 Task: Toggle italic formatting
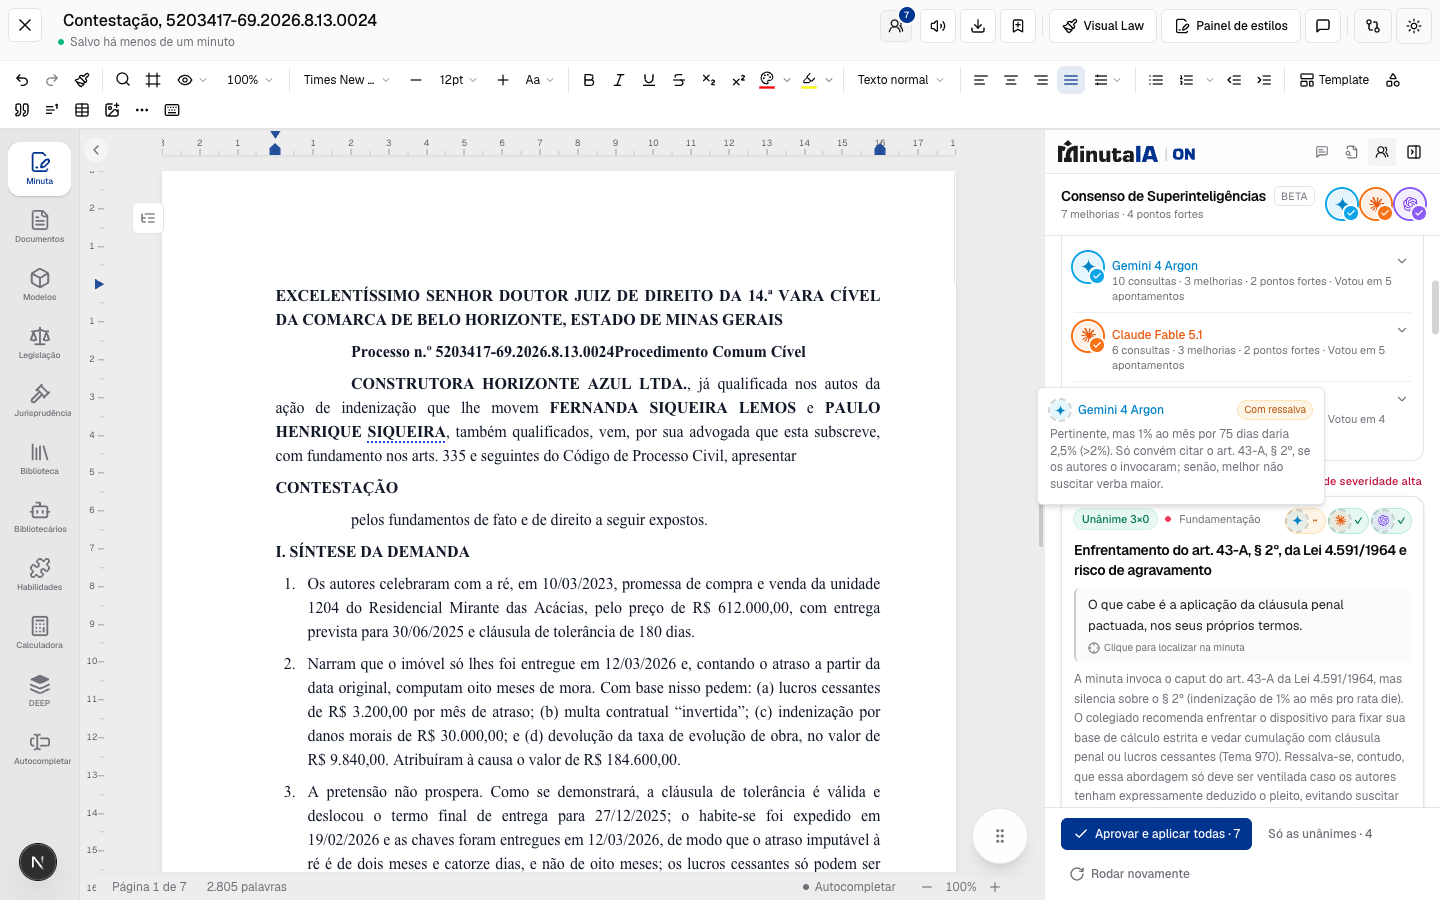[619, 80]
